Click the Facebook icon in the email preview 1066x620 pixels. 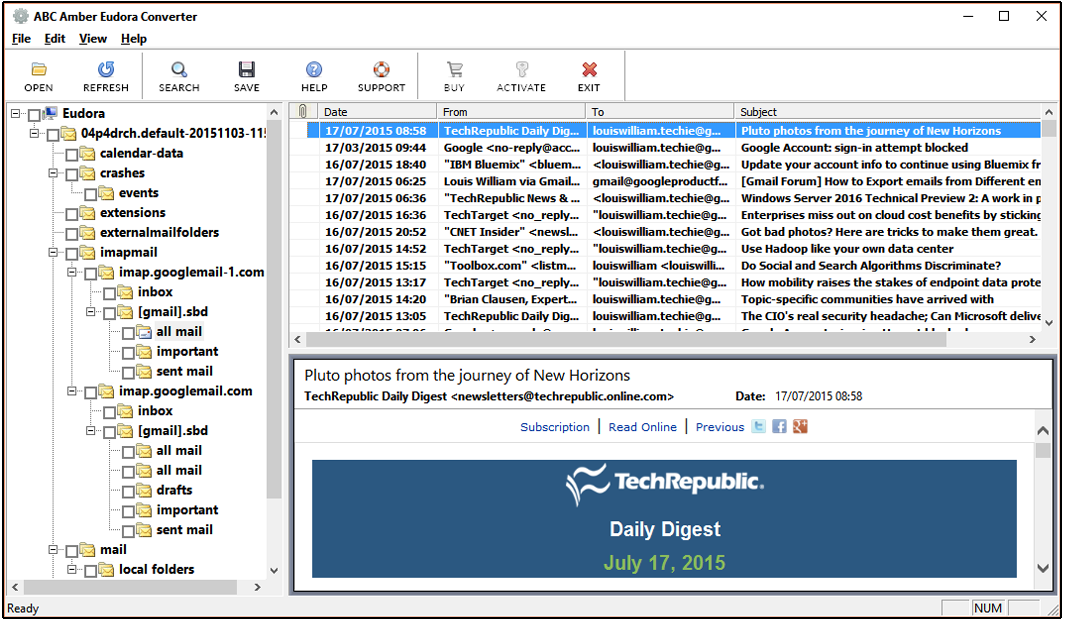tap(779, 426)
